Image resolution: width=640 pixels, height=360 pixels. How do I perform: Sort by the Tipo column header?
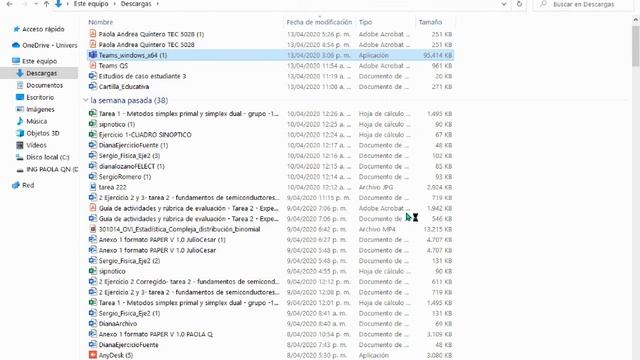tap(365, 22)
